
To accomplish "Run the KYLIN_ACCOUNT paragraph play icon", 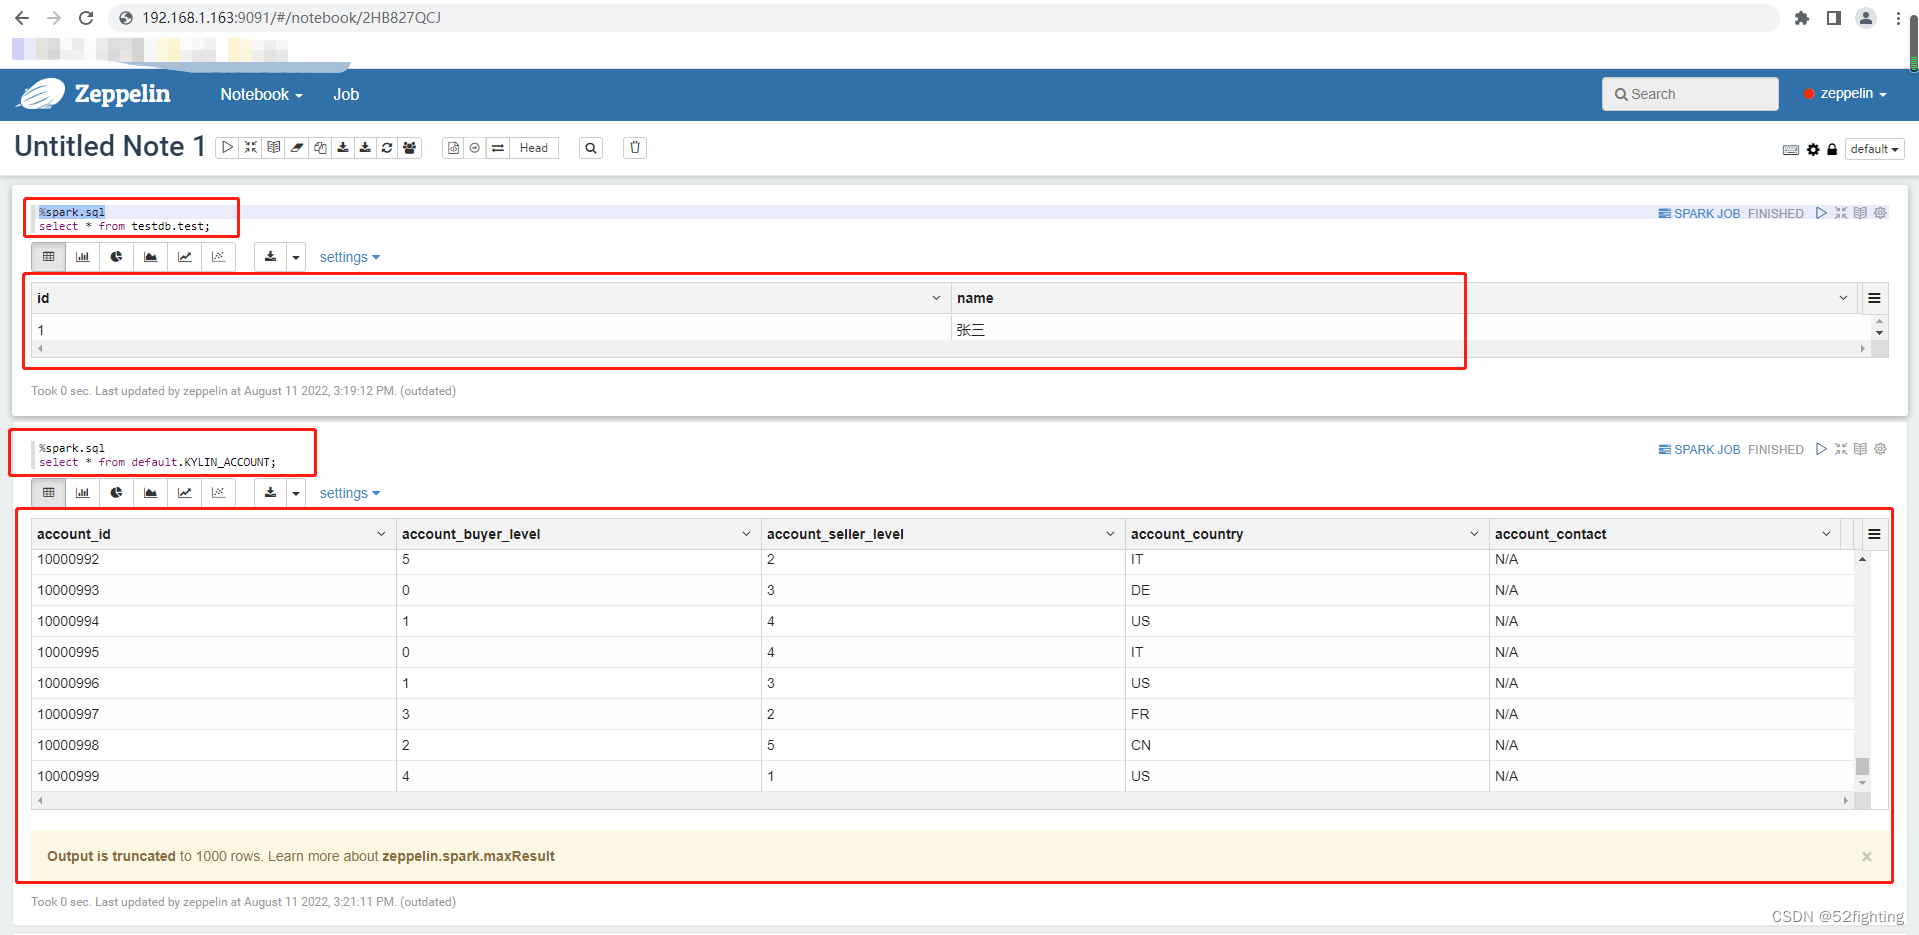I will pos(1821,449).
